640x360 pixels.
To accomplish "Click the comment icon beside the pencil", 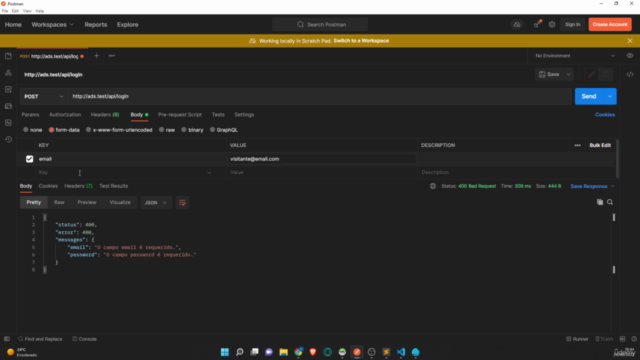I will point(606,74).
